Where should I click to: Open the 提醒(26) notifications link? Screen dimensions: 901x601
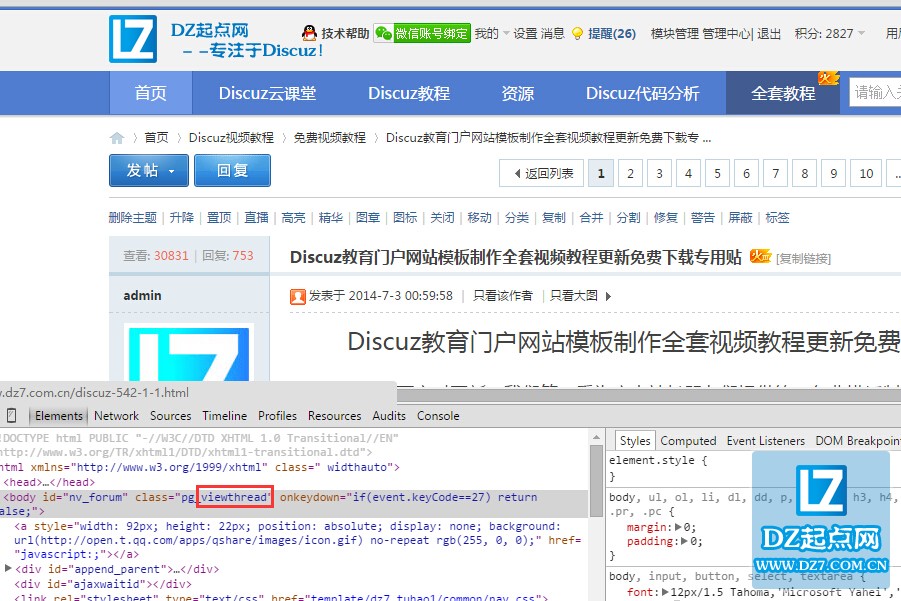(612, 33)
